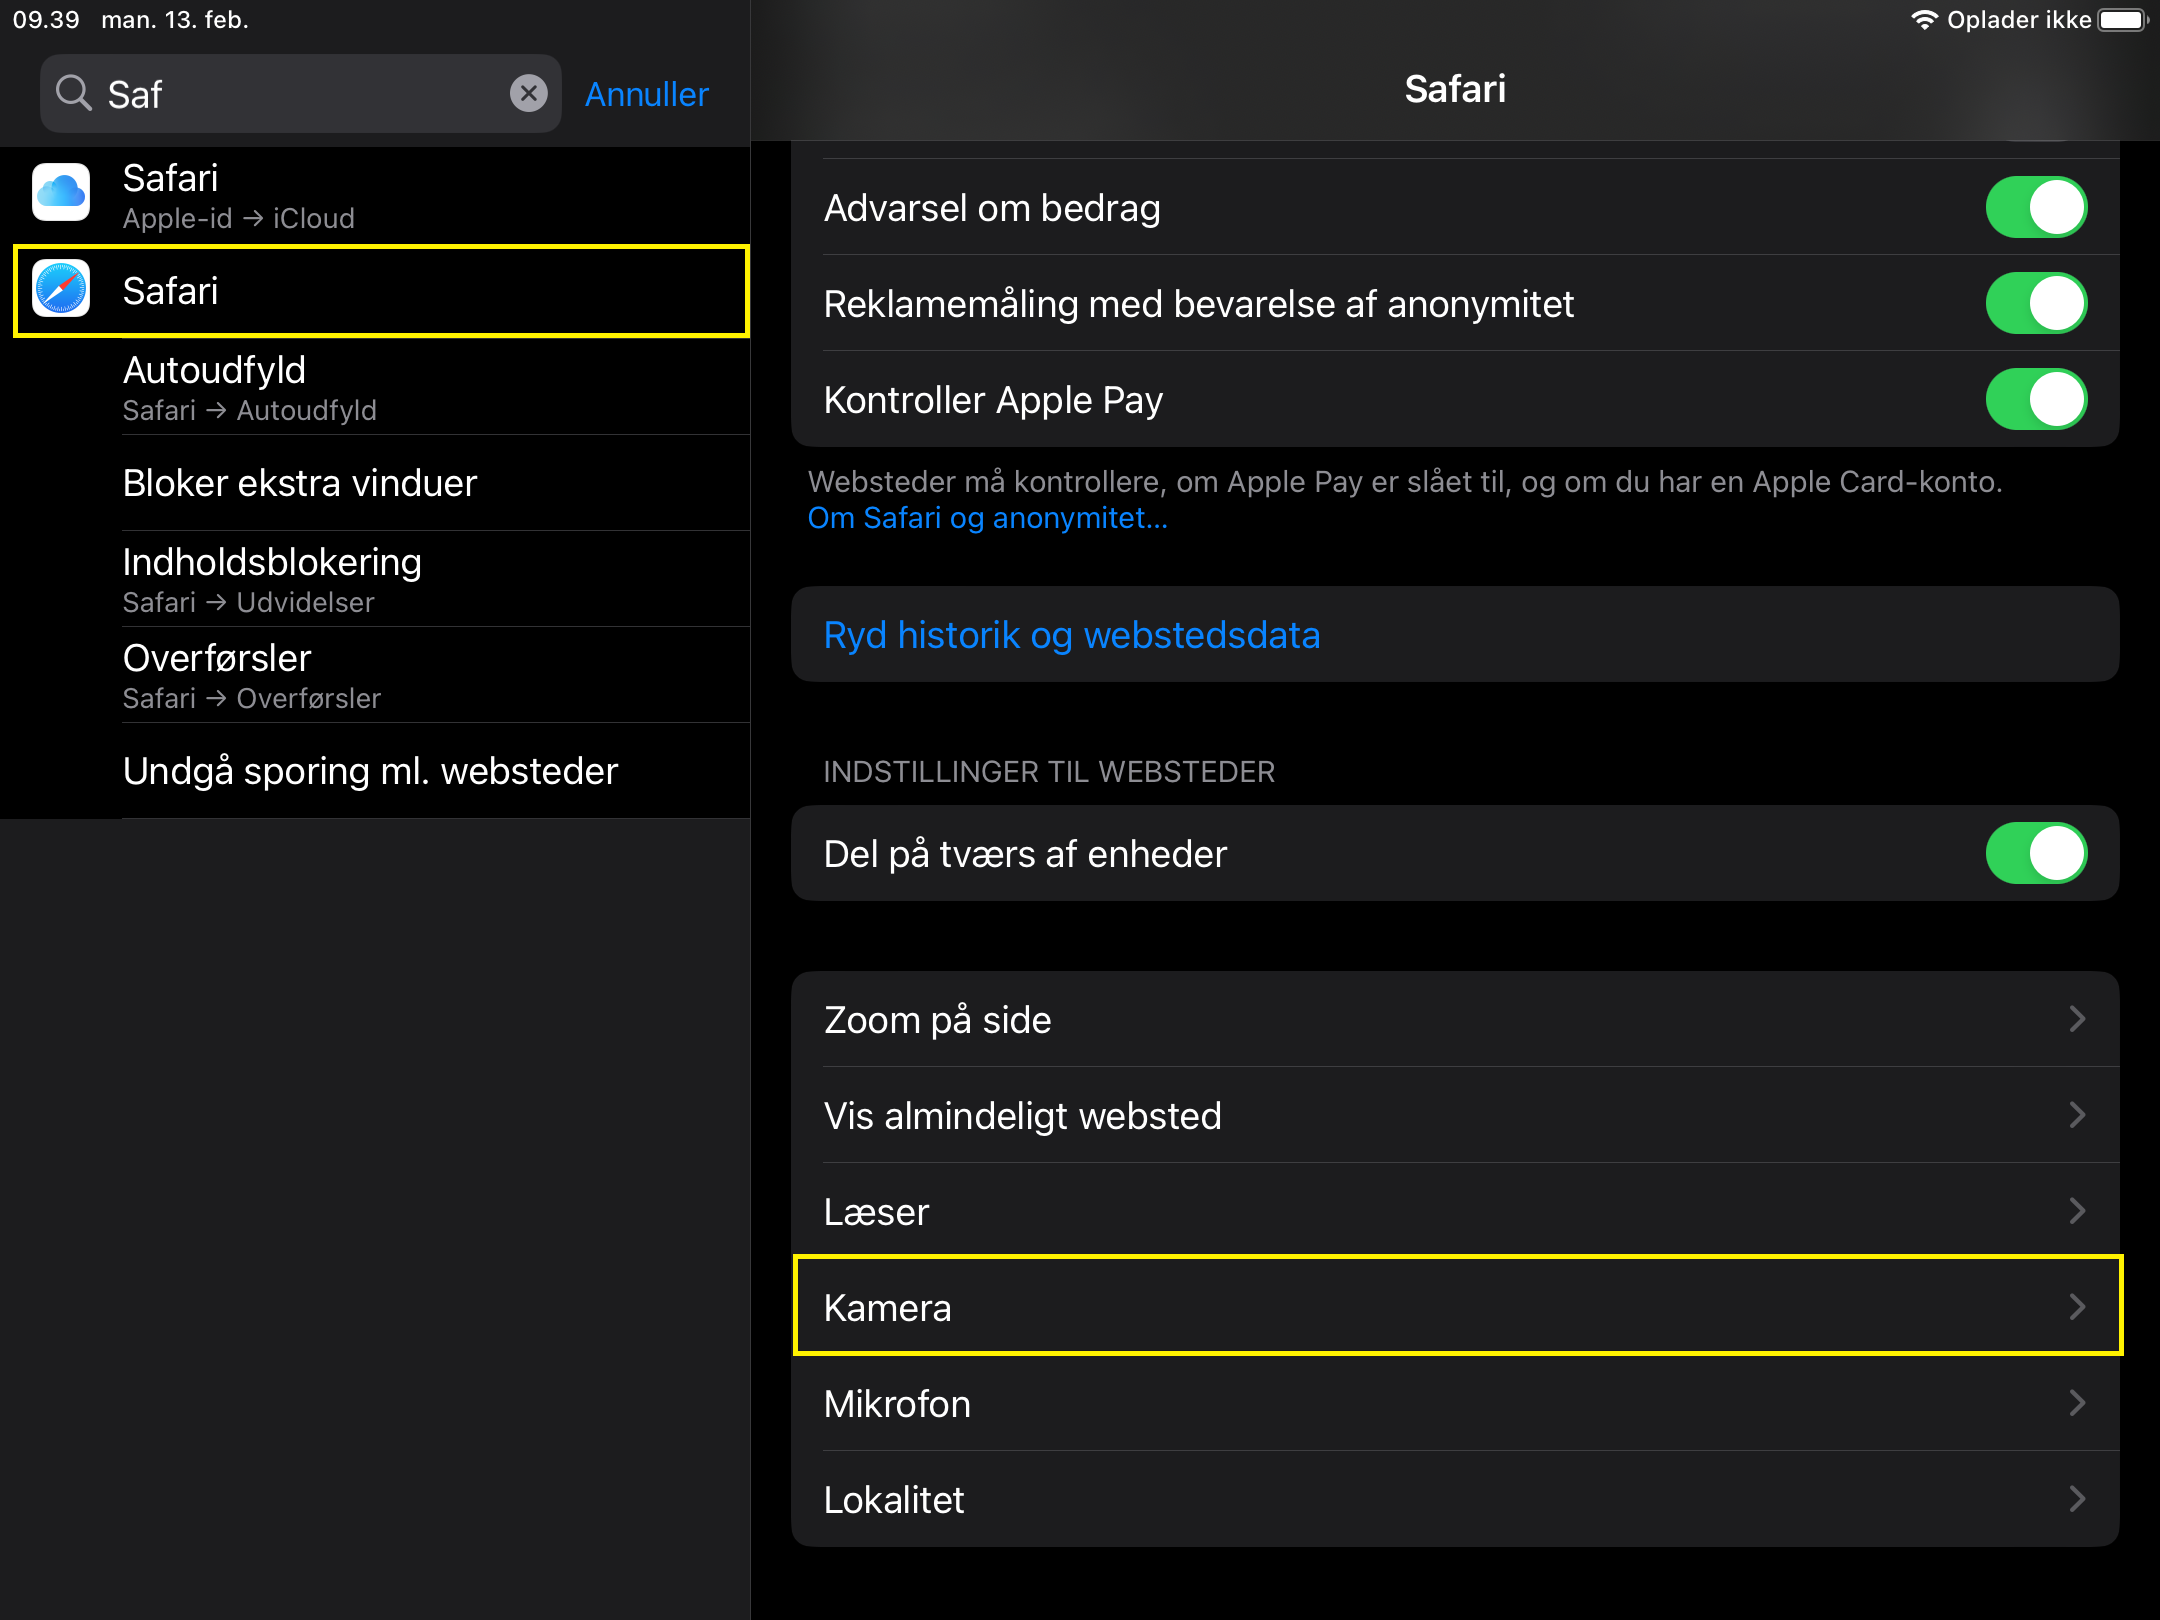Open Mikrofon settings chevron
This screenshot has height=1620, width=2160.
click(2077, 1403)
